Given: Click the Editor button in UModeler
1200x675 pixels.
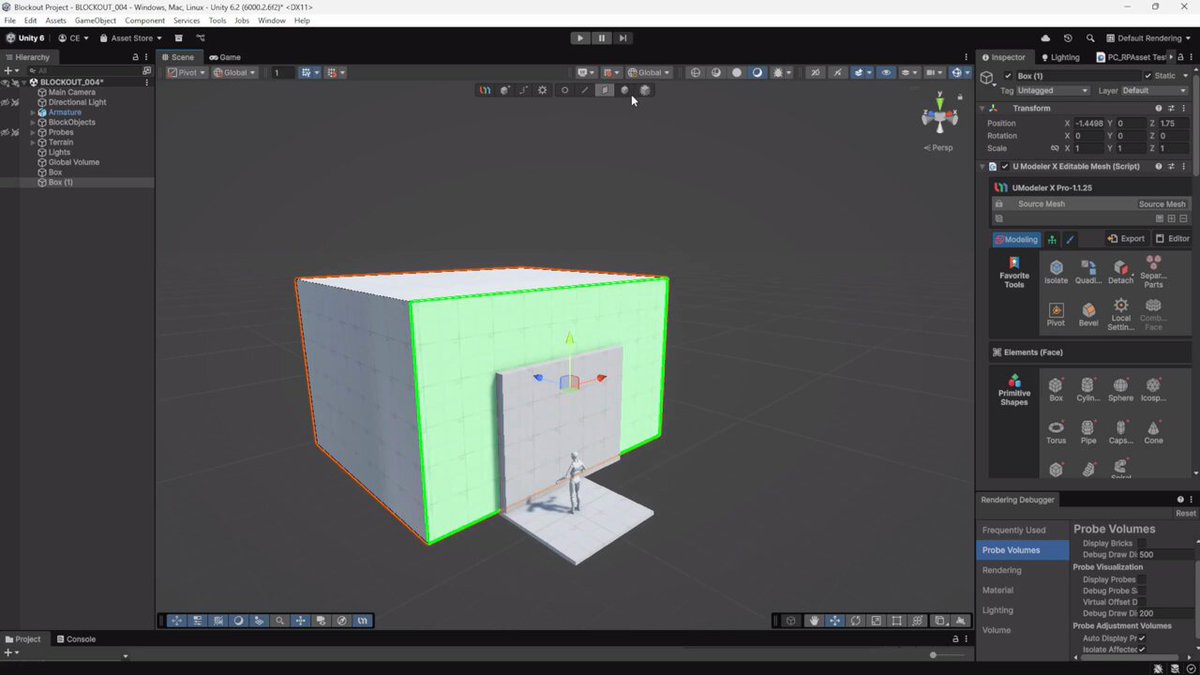Looking at the screenshot, I should click(1172, 239).
